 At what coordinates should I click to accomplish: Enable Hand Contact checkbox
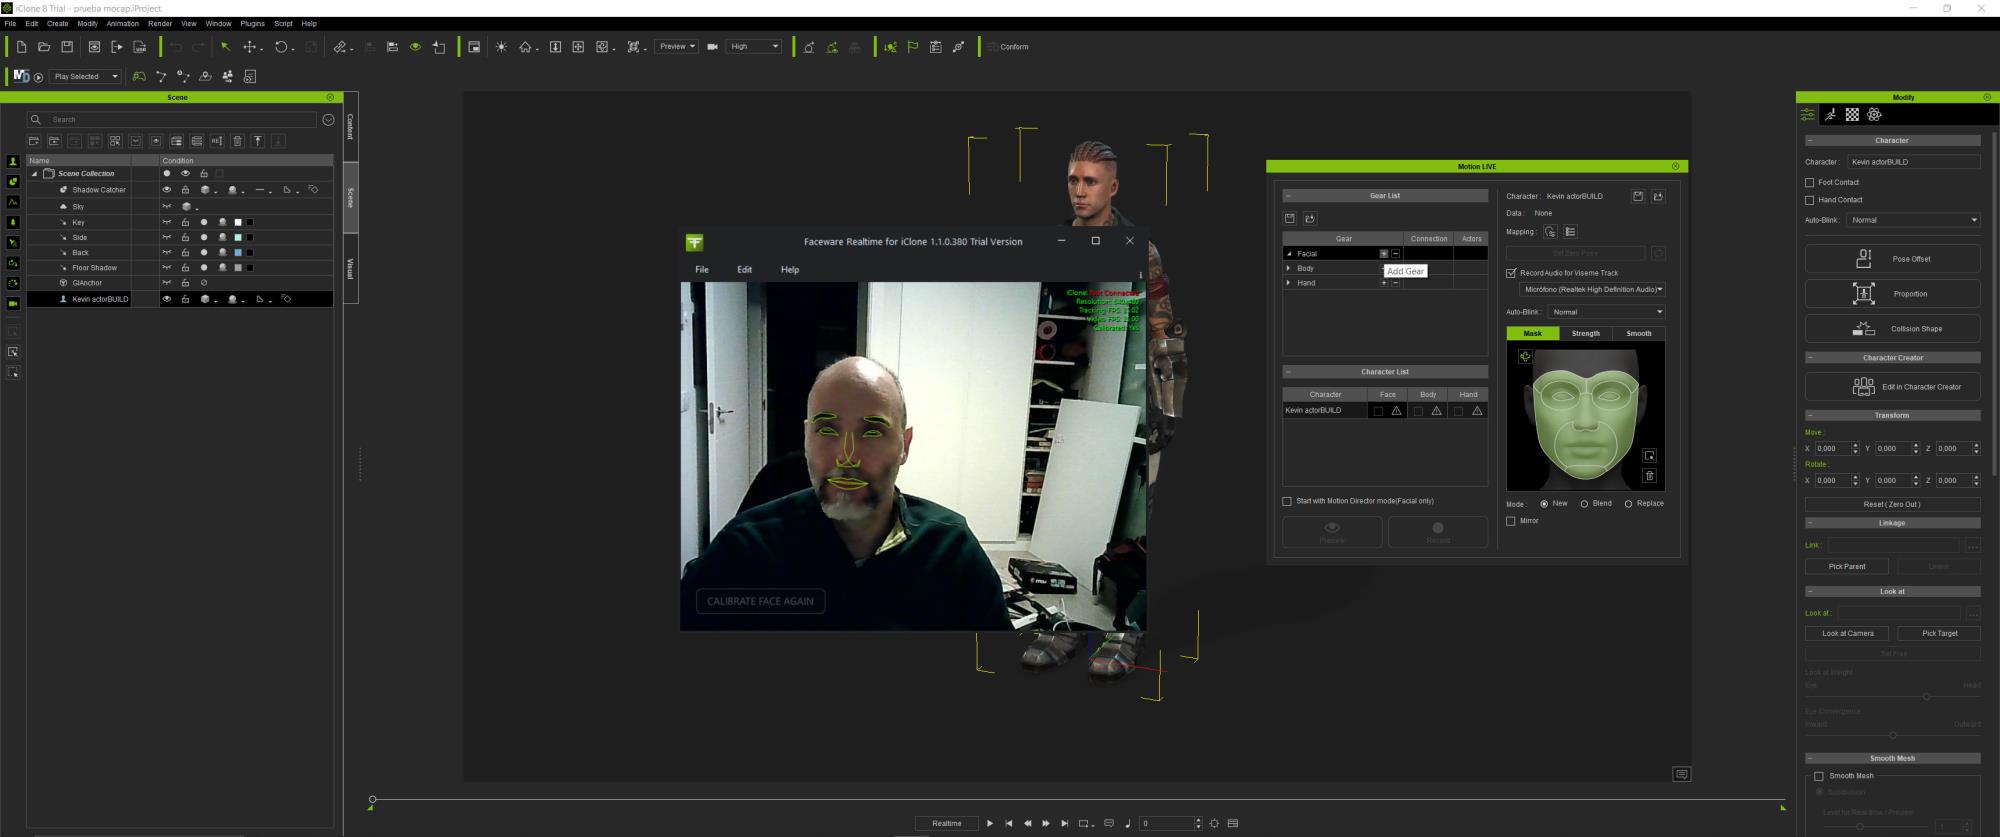pyautogui.click(x=1809, y=200)
